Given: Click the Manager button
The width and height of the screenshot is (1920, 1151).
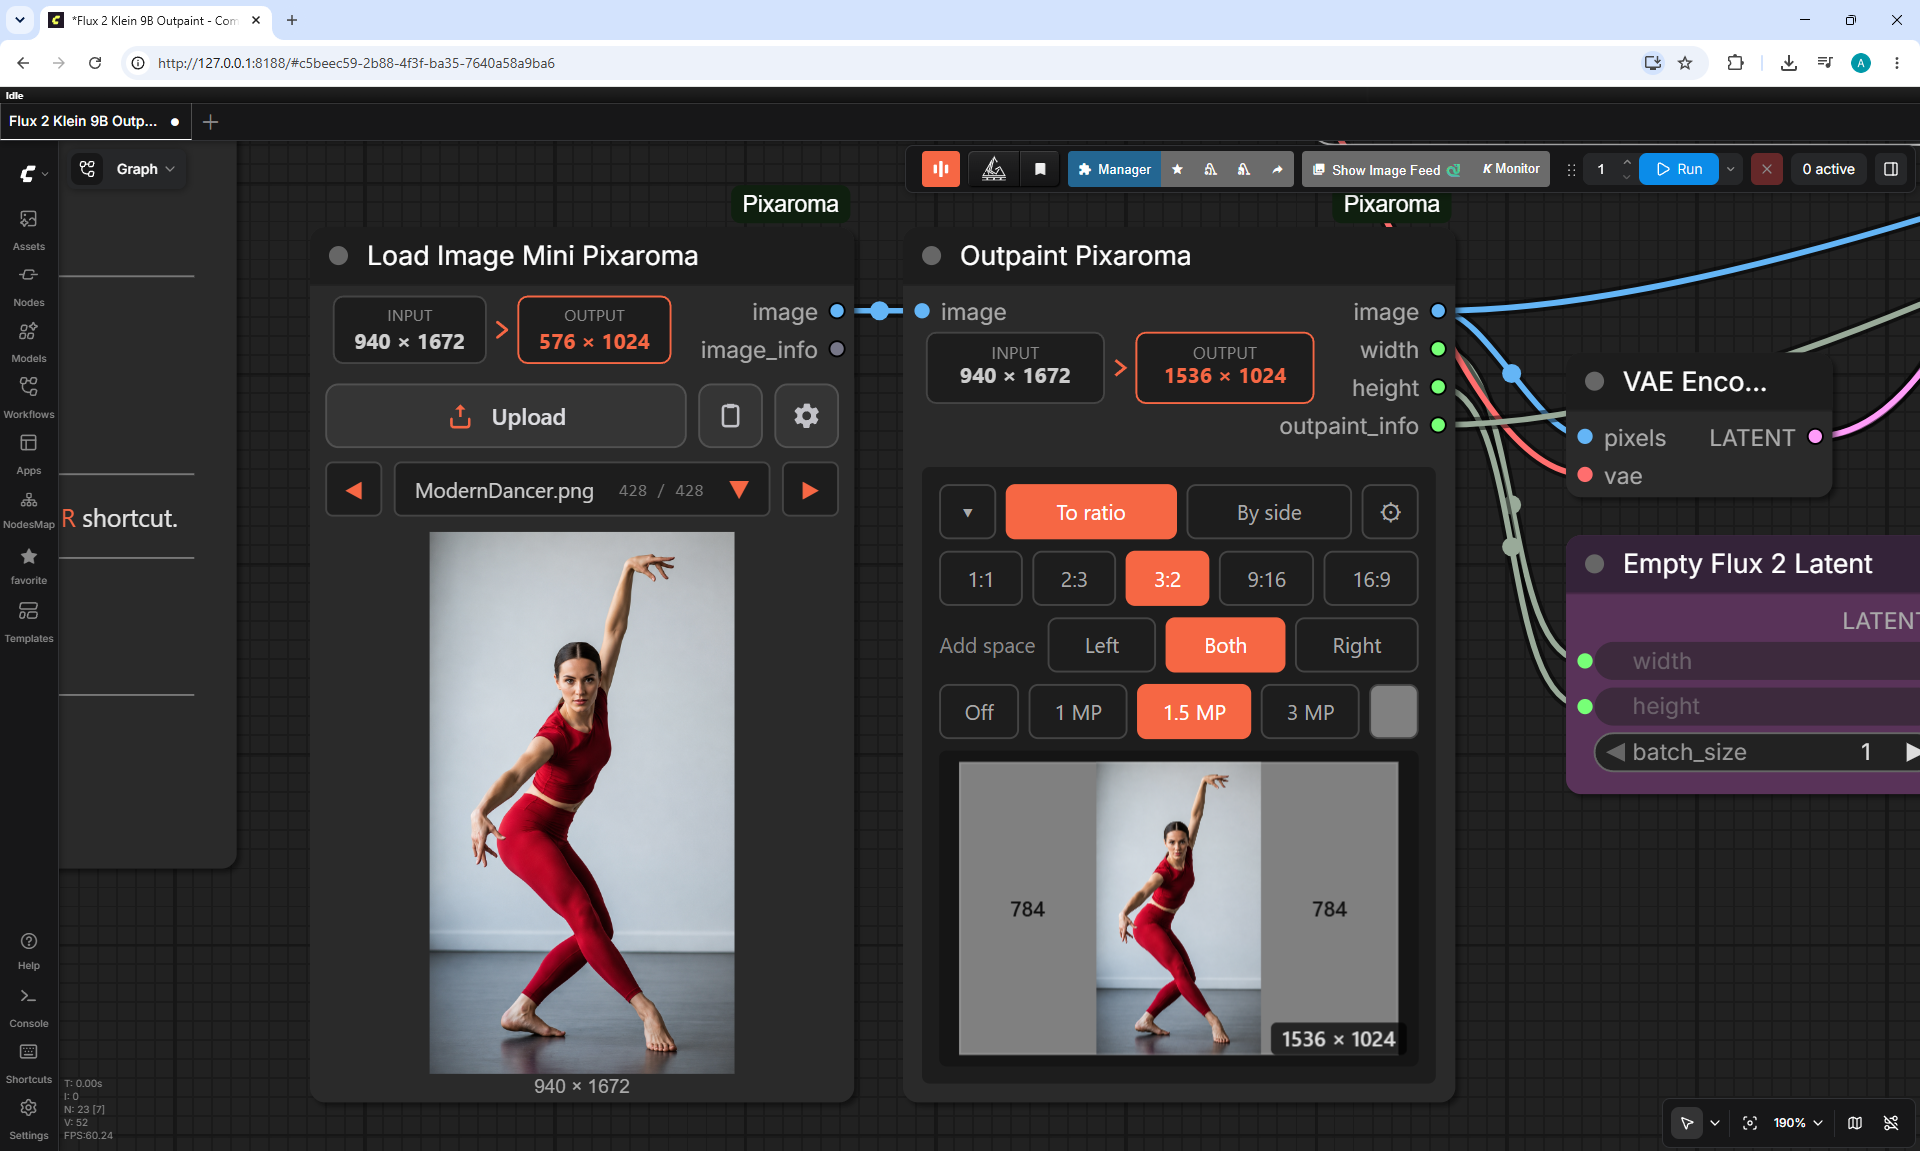Looking at the screenshot, I should coord(1115,169).
